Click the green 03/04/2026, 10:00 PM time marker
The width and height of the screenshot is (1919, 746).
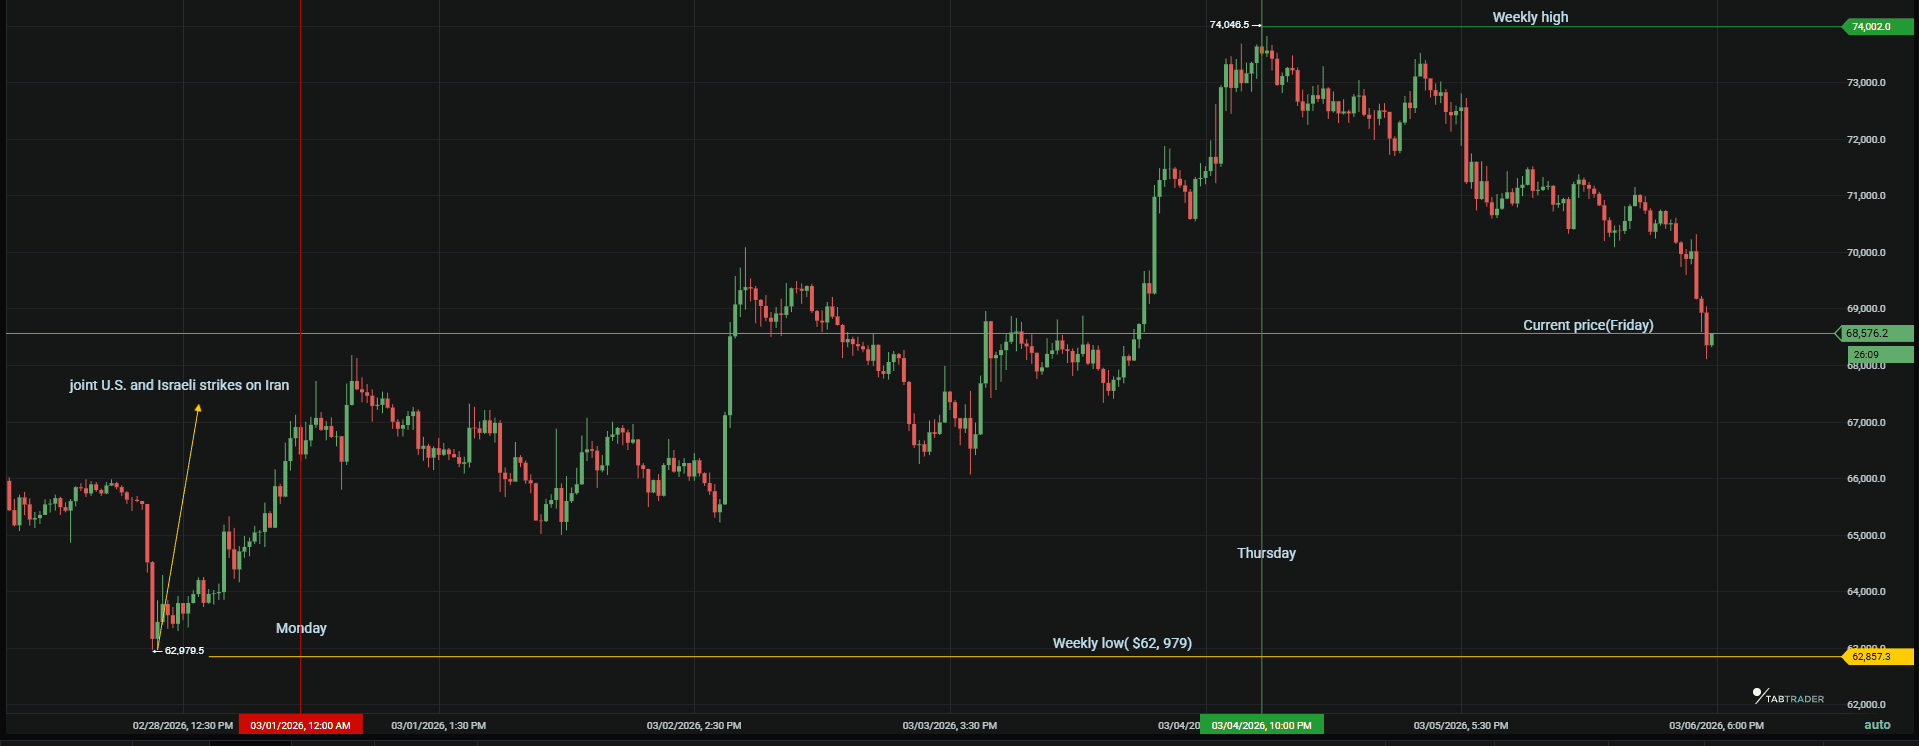pyautogui.click(x=1262, y=725)
